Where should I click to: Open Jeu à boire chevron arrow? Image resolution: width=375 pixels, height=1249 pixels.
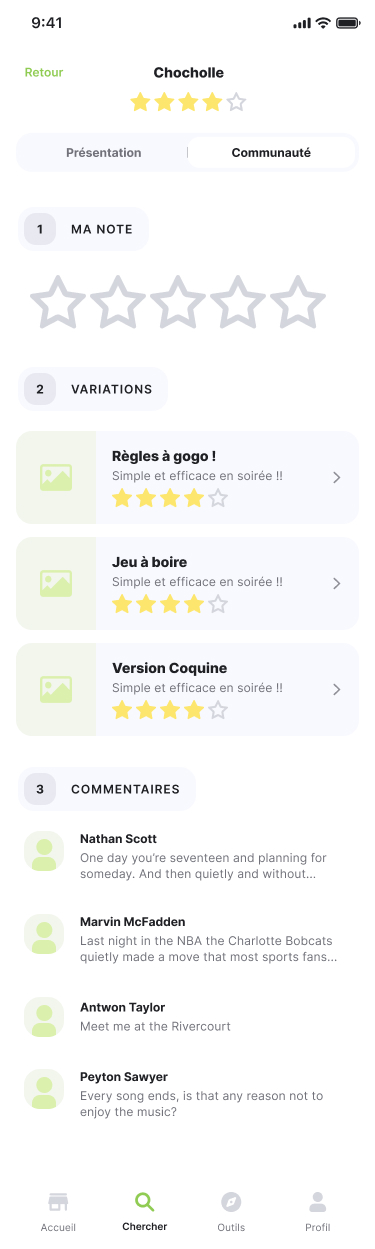[337, 583]
